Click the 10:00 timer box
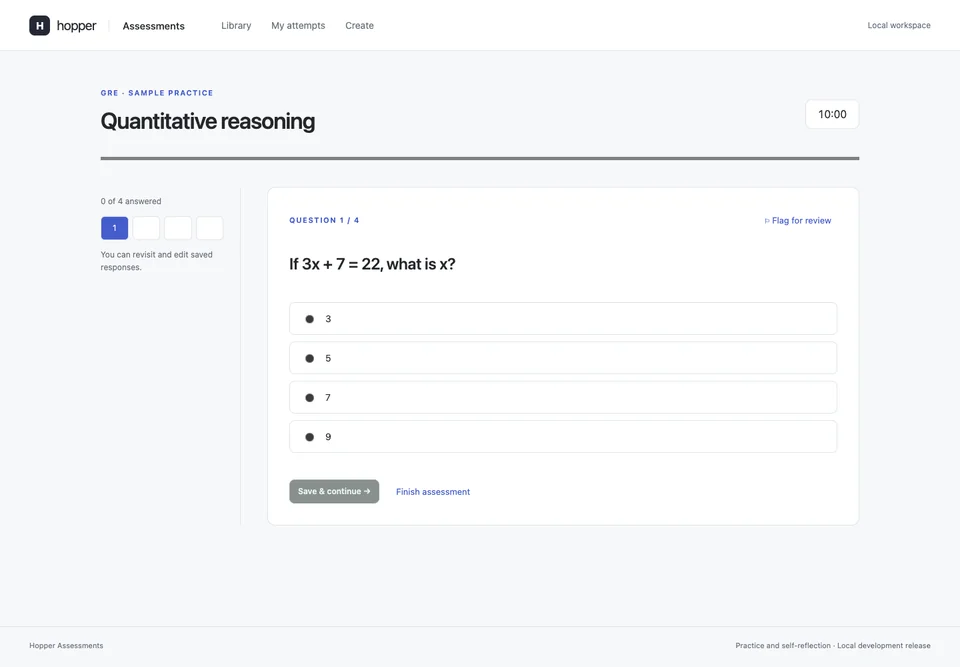This screenshot has height=667, width=960. [x=832, y=115]
